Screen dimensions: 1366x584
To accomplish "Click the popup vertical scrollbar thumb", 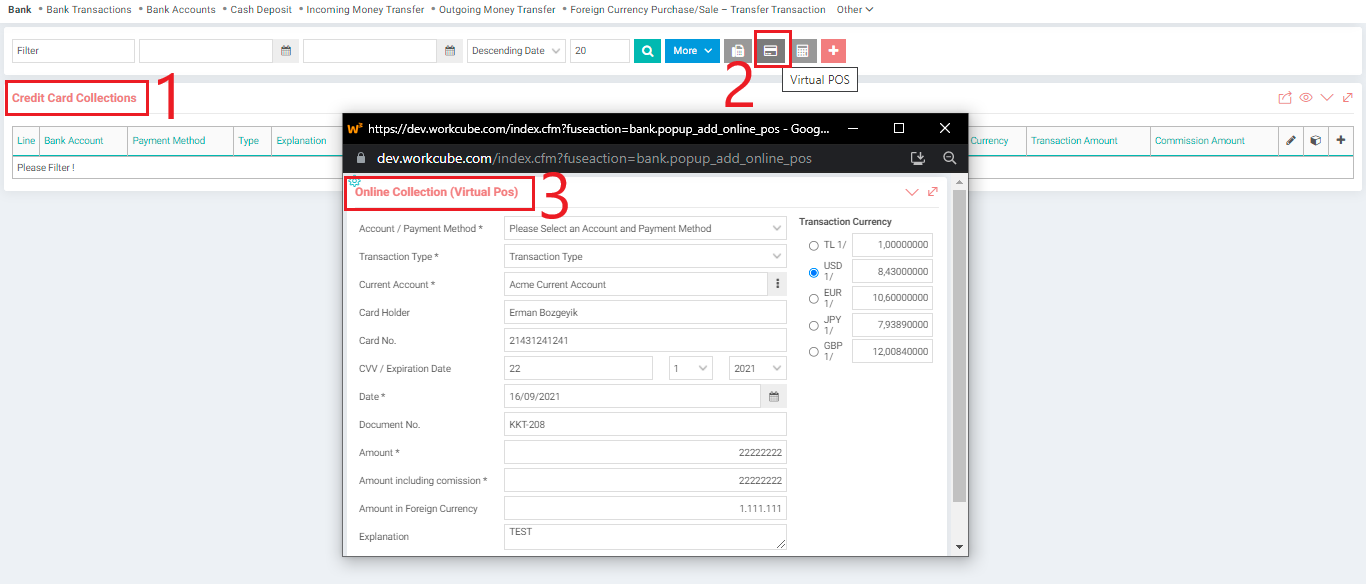I will (960, 345).
